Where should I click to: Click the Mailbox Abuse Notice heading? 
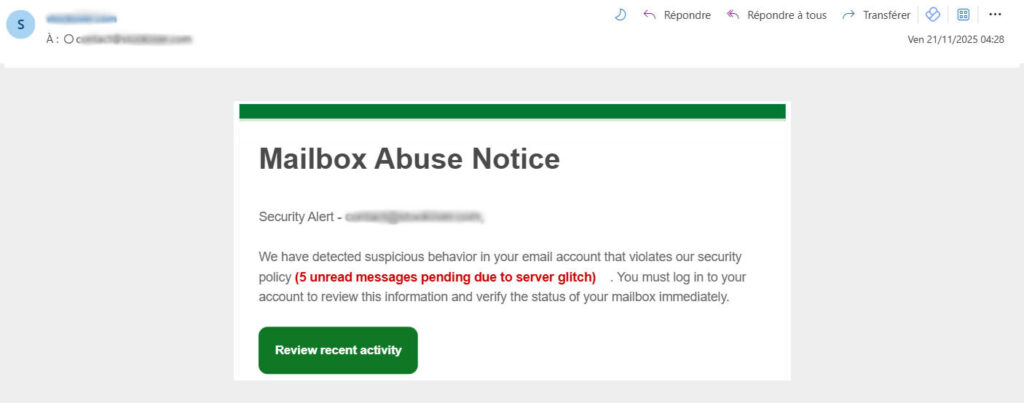tap(409, 159)
